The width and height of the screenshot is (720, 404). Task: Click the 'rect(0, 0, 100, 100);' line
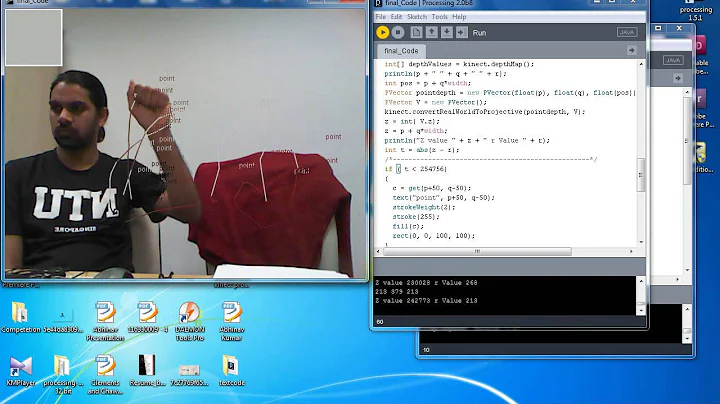(x=433, y=236)
